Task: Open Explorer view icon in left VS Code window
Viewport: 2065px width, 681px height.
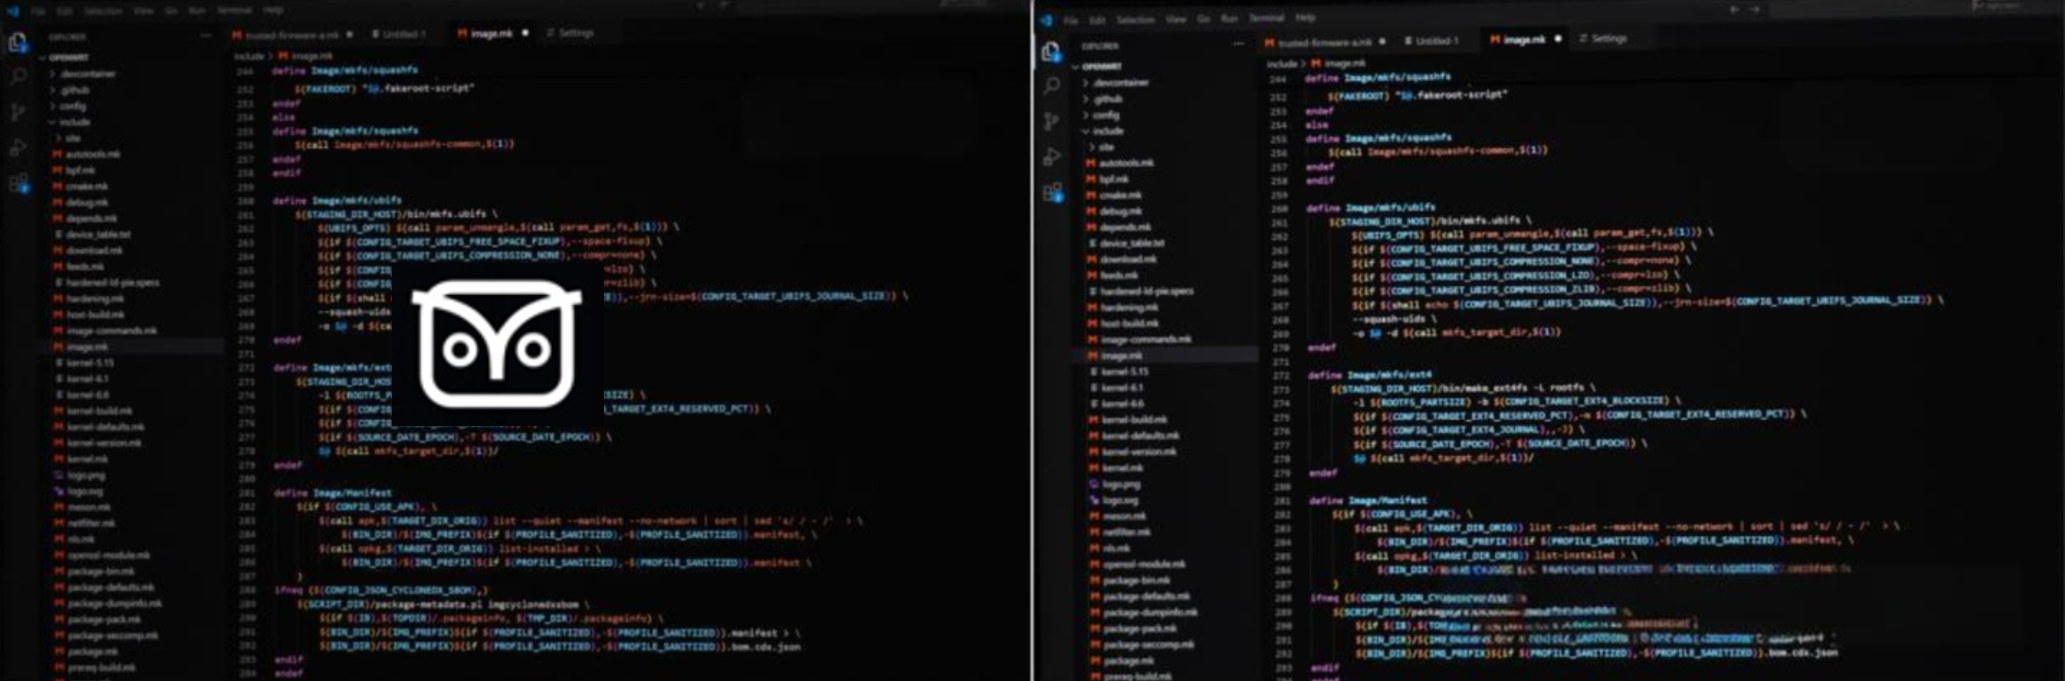Action: [18, 42]
